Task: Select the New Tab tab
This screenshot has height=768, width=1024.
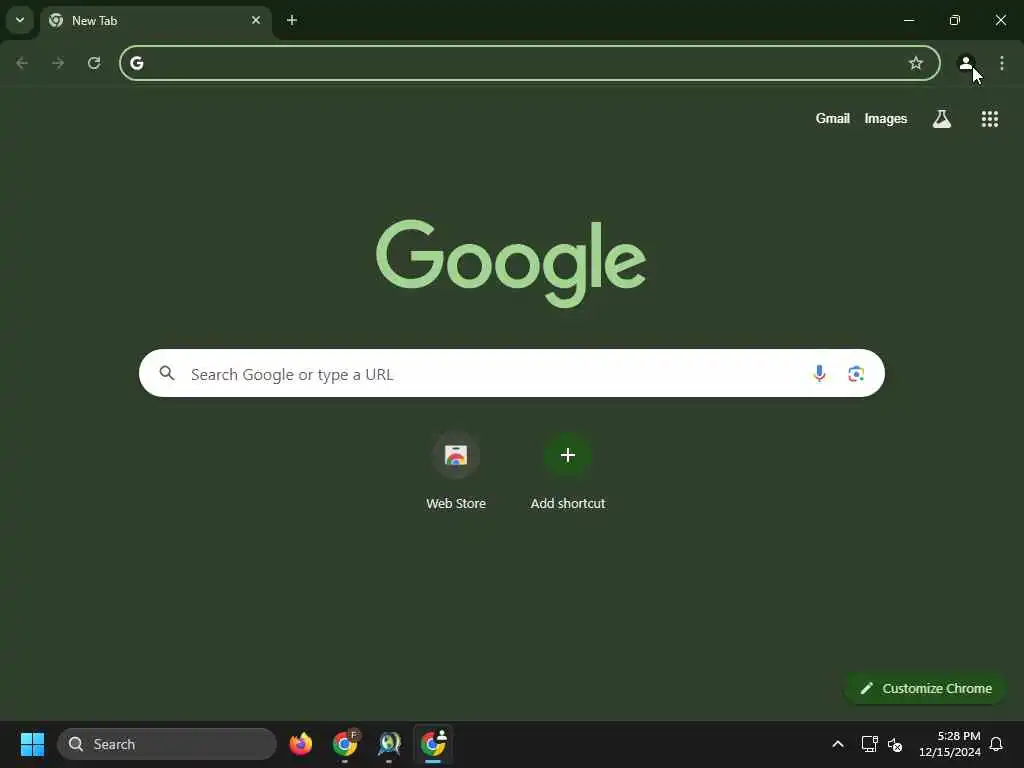Action: (x=155, y=21)
